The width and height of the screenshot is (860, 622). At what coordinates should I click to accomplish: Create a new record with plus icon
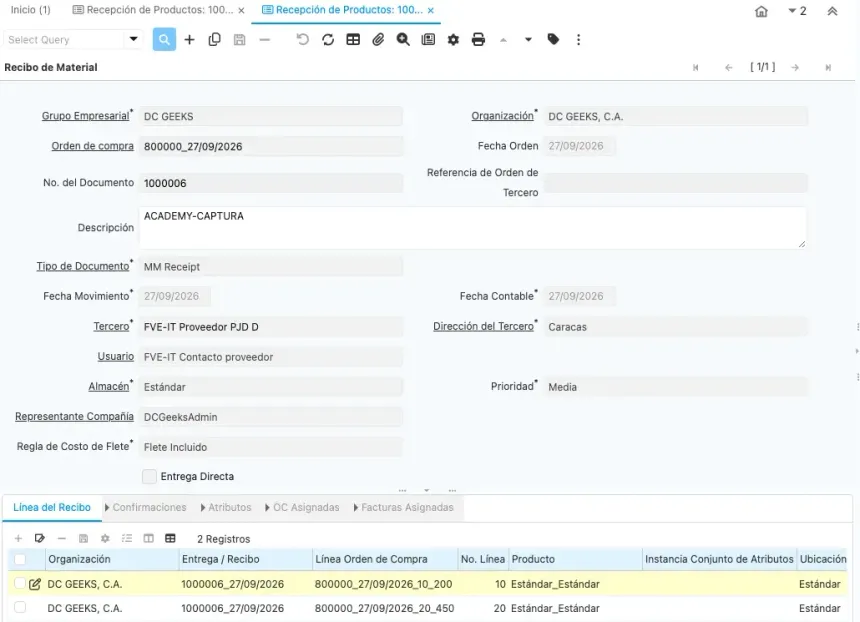click(x=189, y=39)
